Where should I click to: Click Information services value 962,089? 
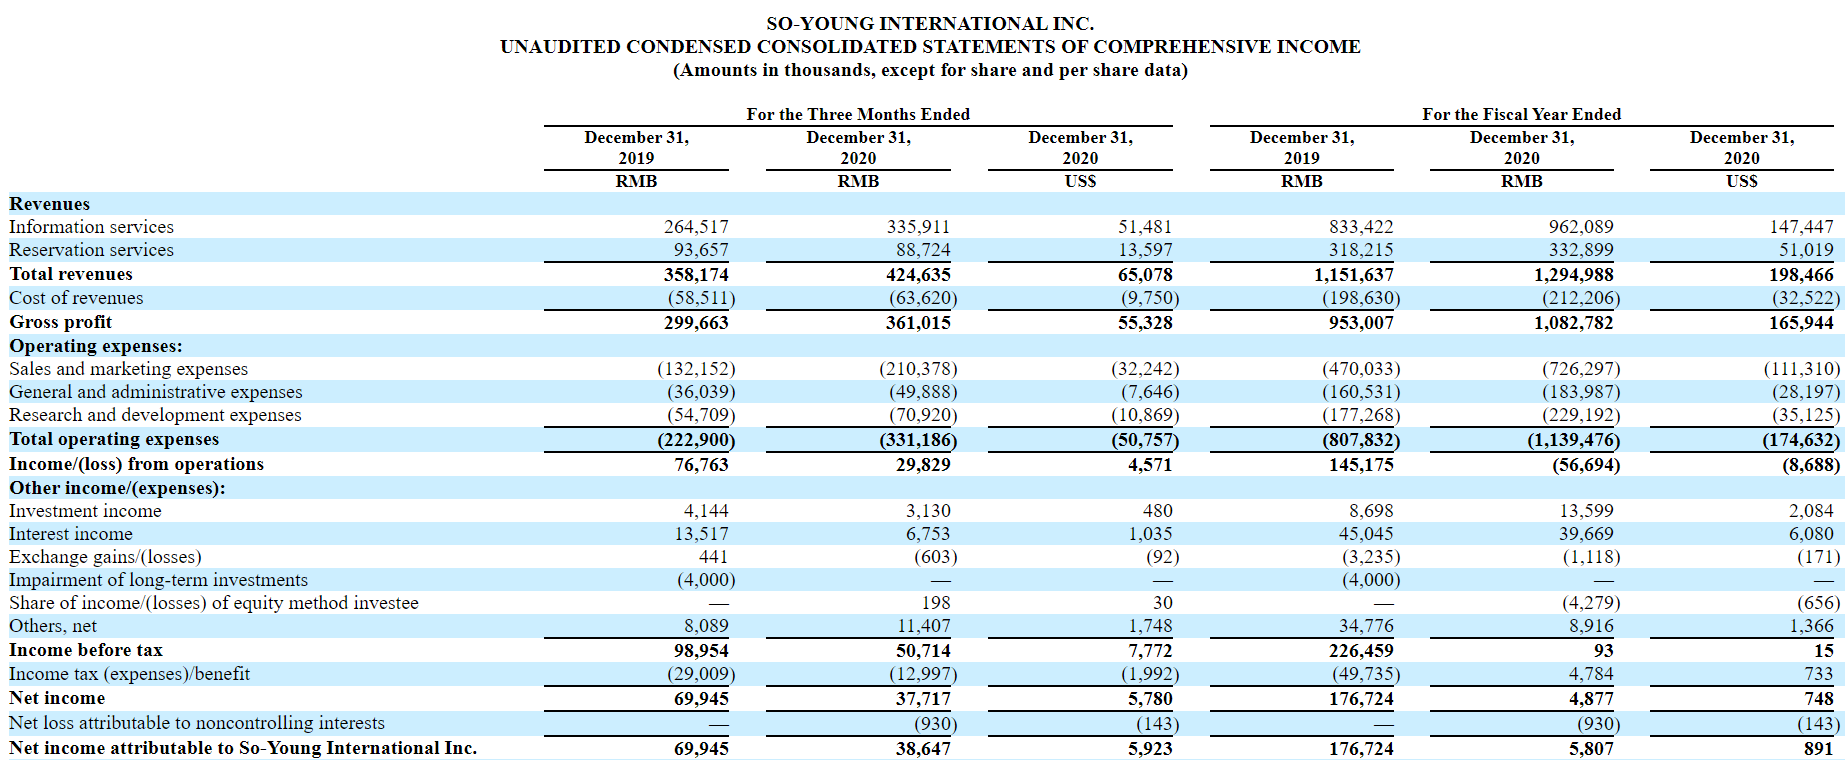pos(1581,227)
